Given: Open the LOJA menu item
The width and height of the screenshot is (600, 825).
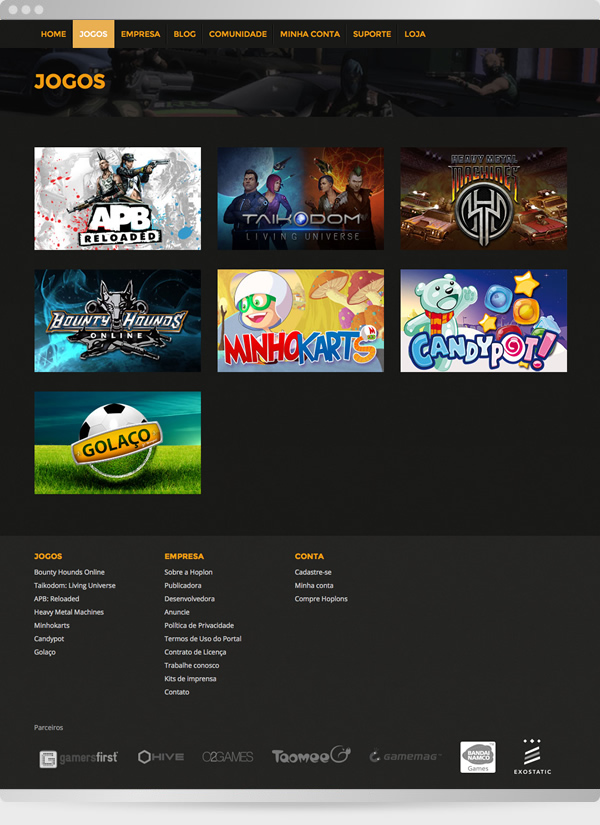Looking at the screenshot, I should tap(415, 34).
